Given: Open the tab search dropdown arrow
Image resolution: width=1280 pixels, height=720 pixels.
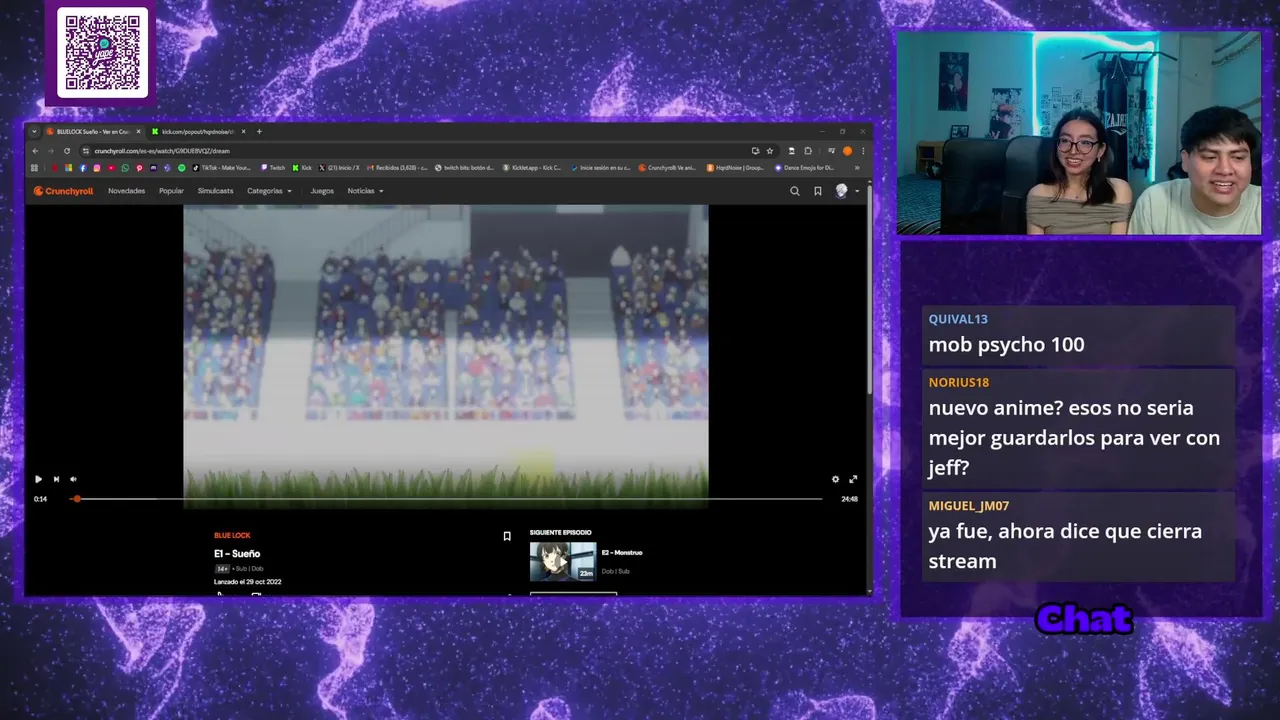Looking at the screenshot, I should point(34,131).
